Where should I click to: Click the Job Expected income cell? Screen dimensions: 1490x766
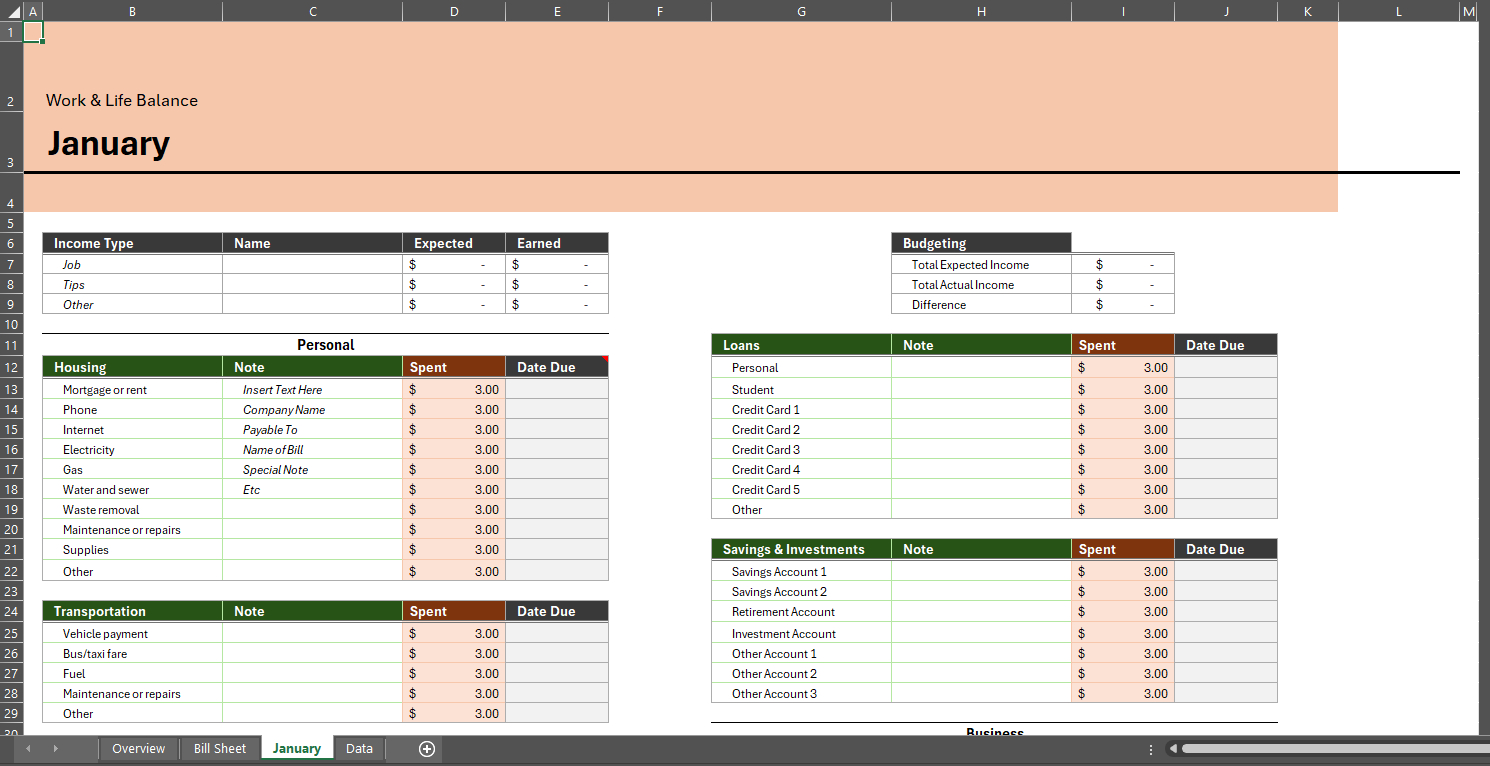(454, 265)
